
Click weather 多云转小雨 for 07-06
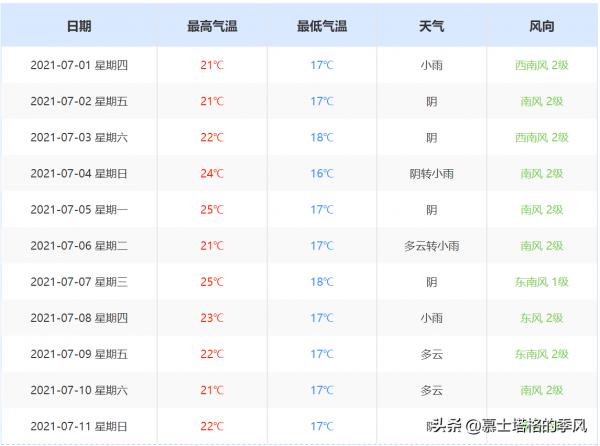point(432,246)
